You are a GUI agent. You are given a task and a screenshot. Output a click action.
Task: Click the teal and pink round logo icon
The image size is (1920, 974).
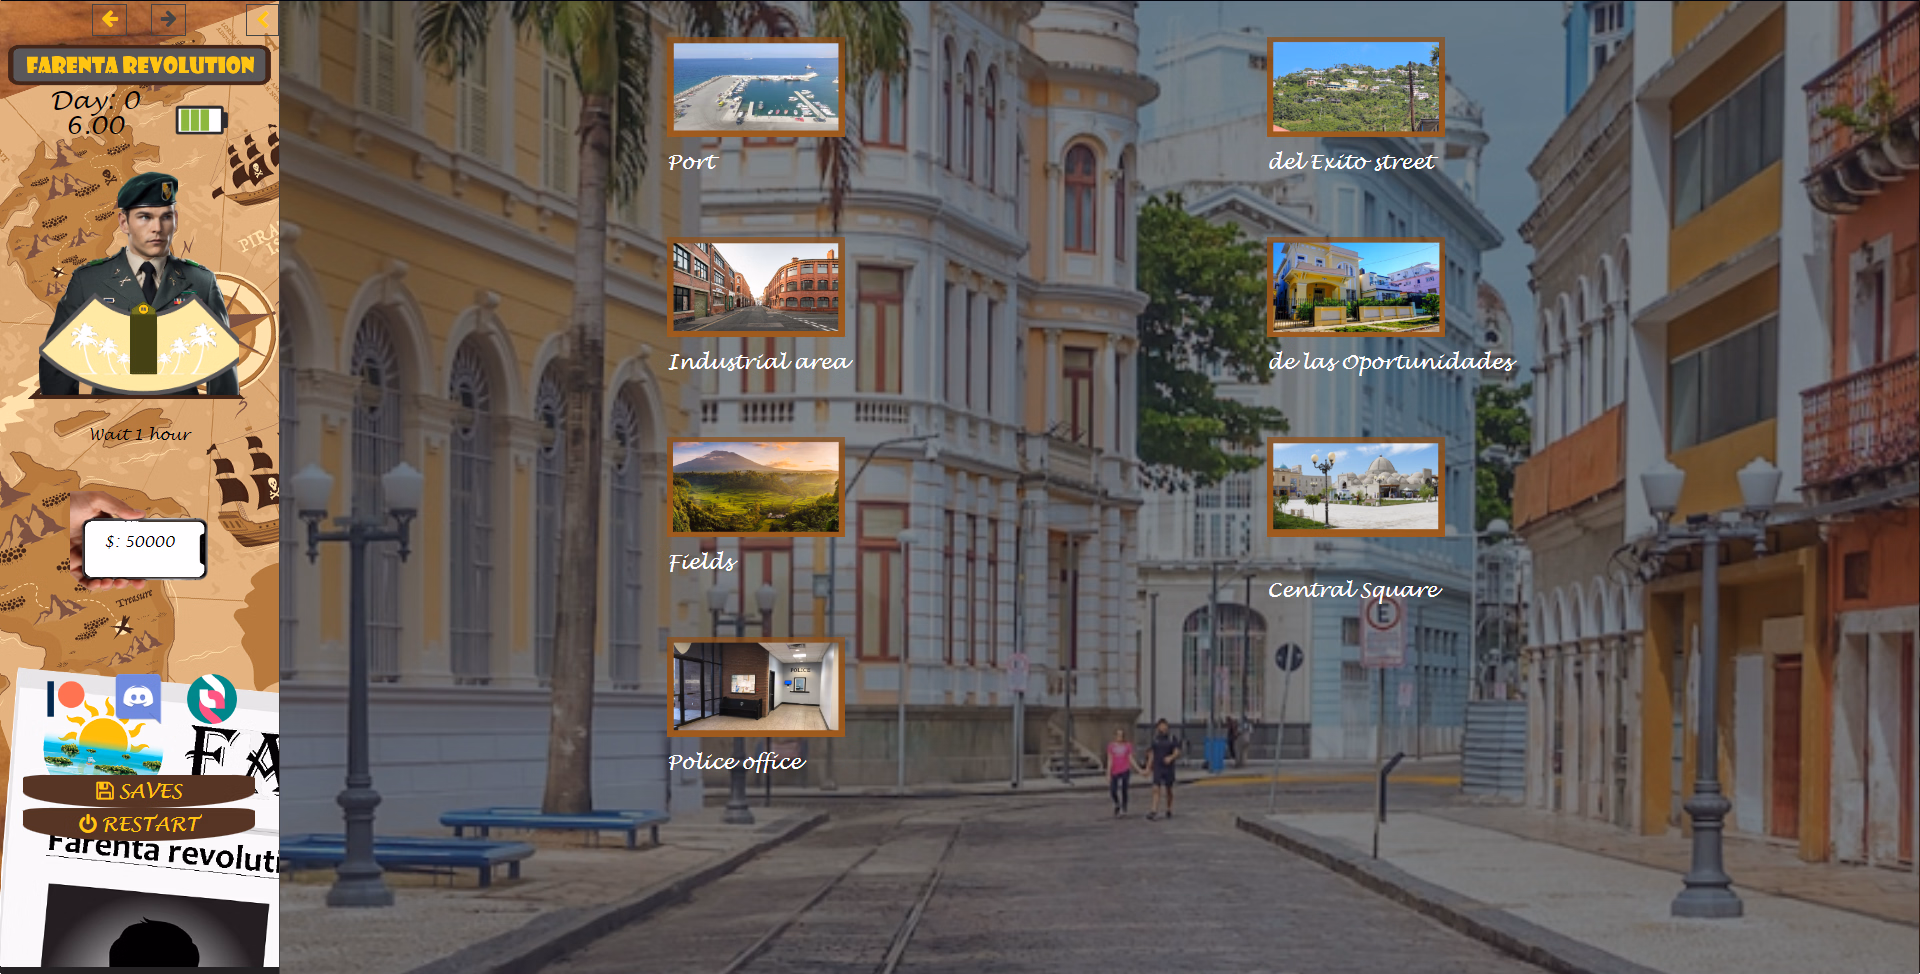coord(211,698)
